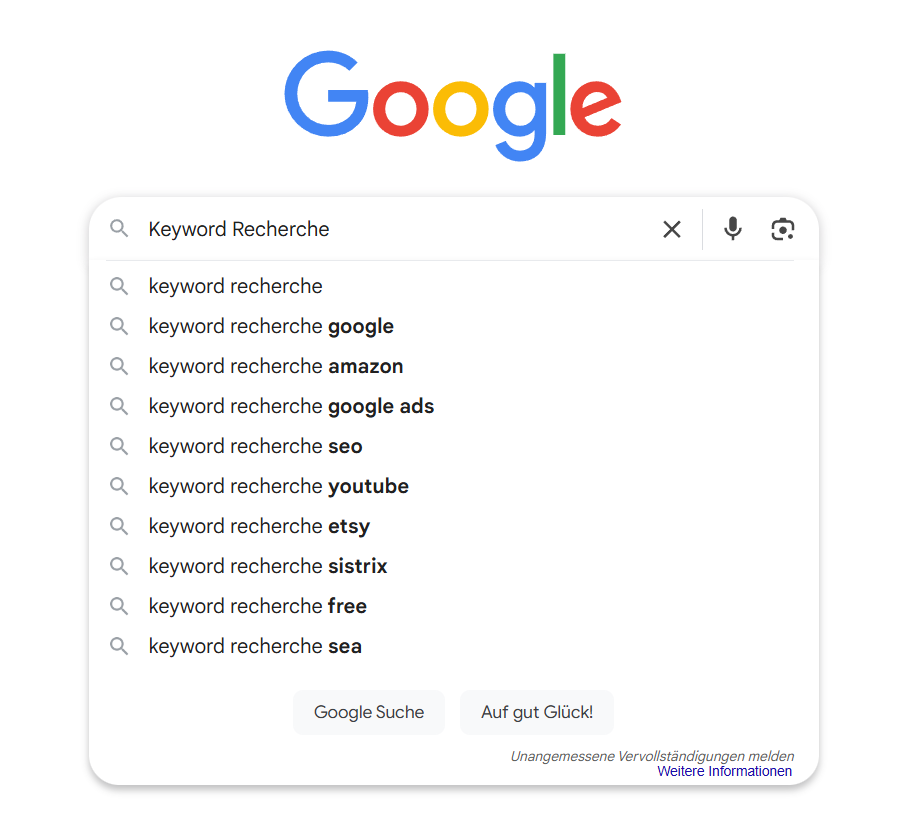Open the 'Weitere Informationen' link
Screen dimensions: 922x815
tap(724, 771)
